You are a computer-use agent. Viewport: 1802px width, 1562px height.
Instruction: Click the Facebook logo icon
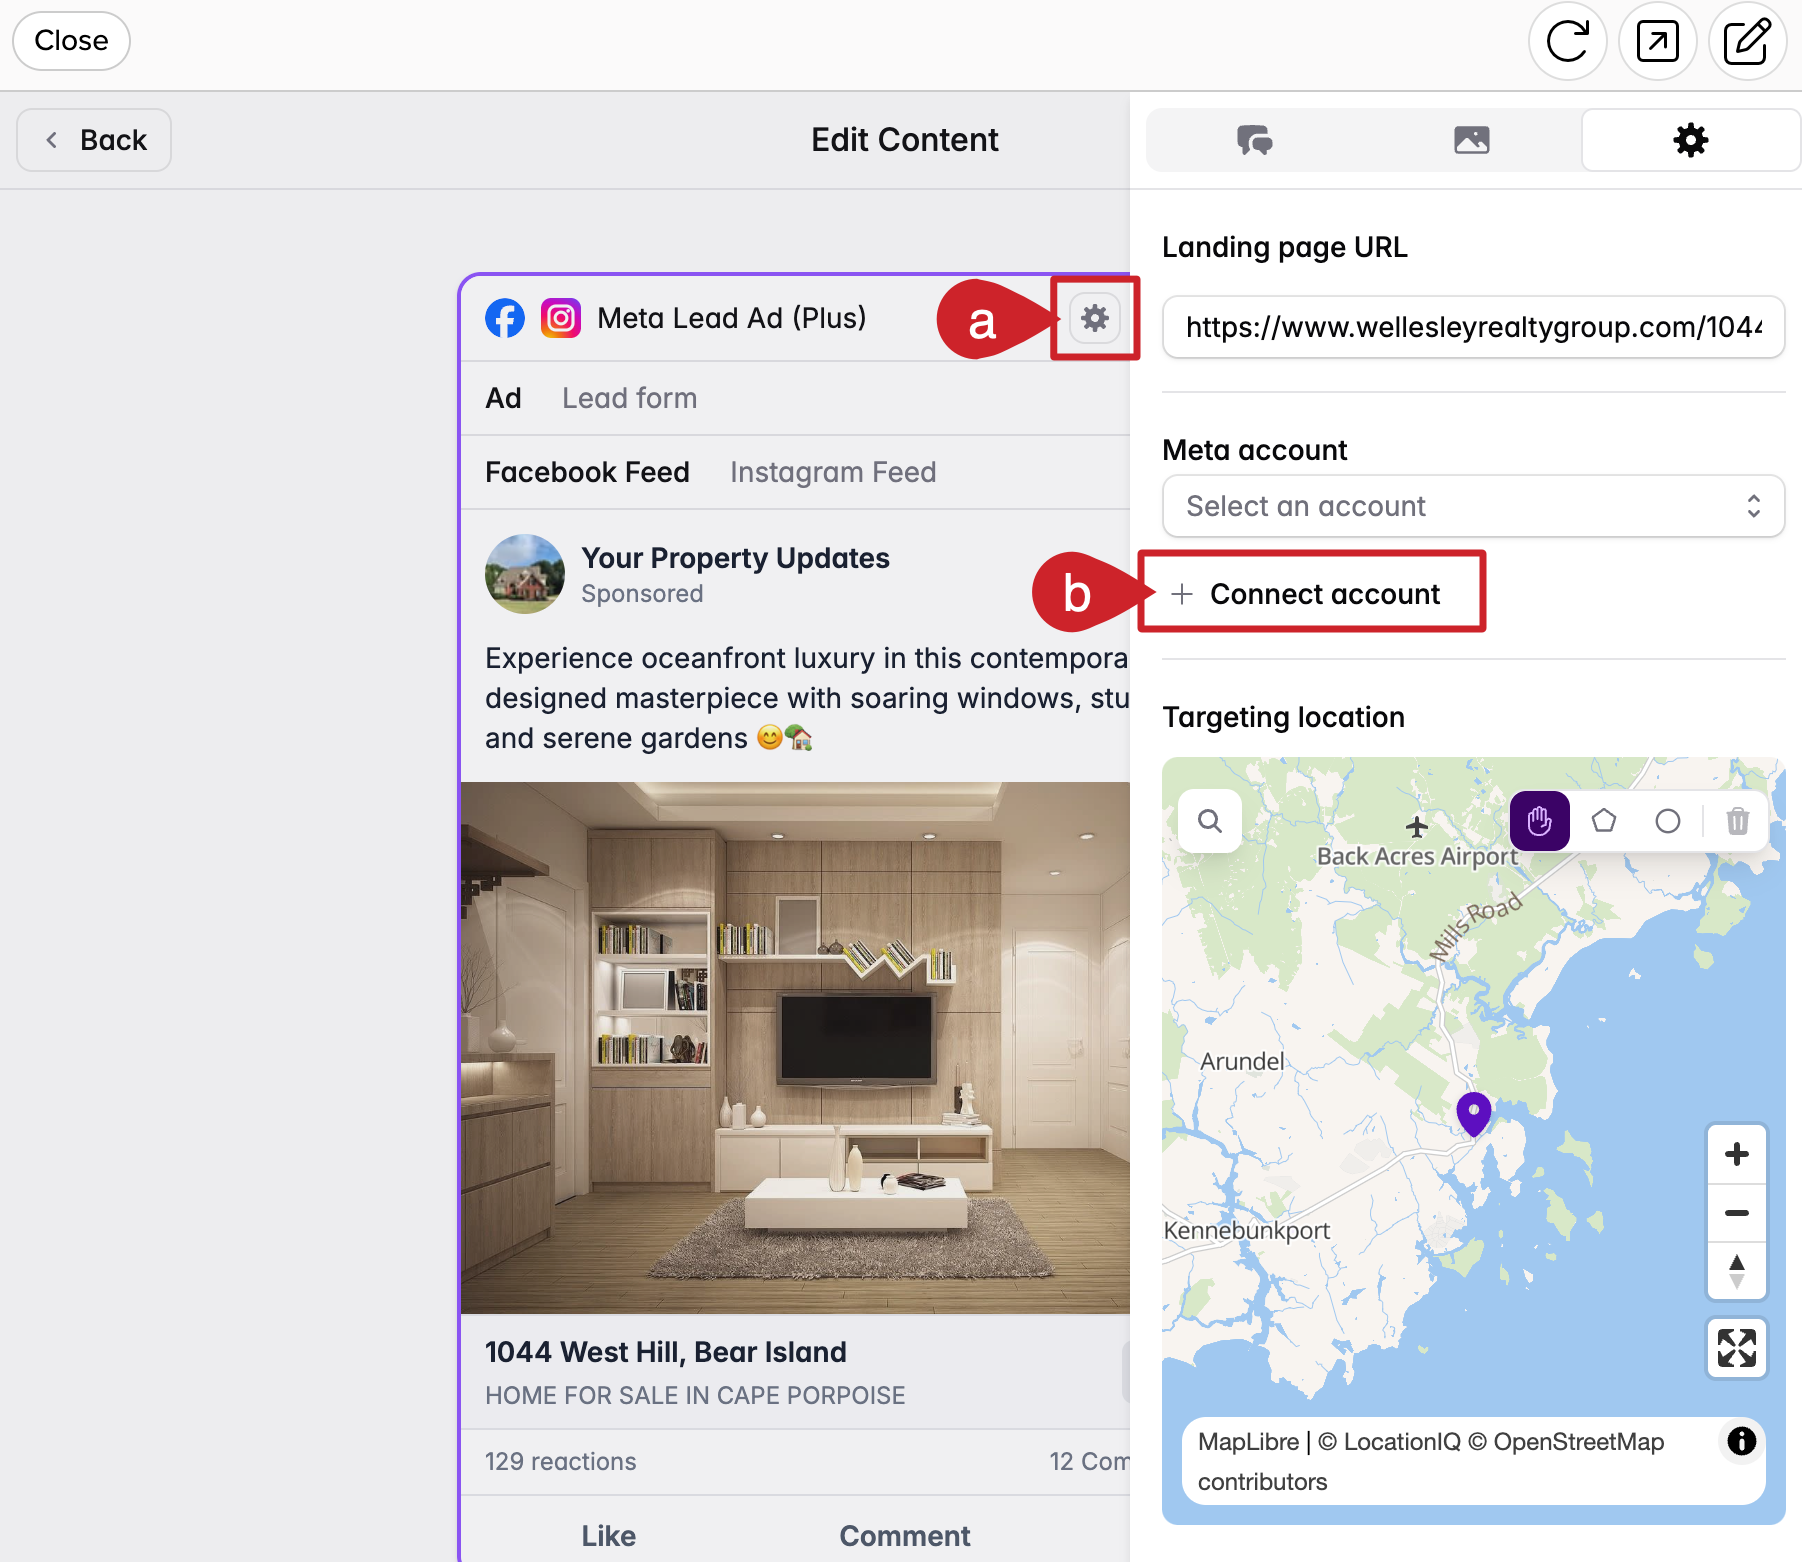(x=505, y=318)
